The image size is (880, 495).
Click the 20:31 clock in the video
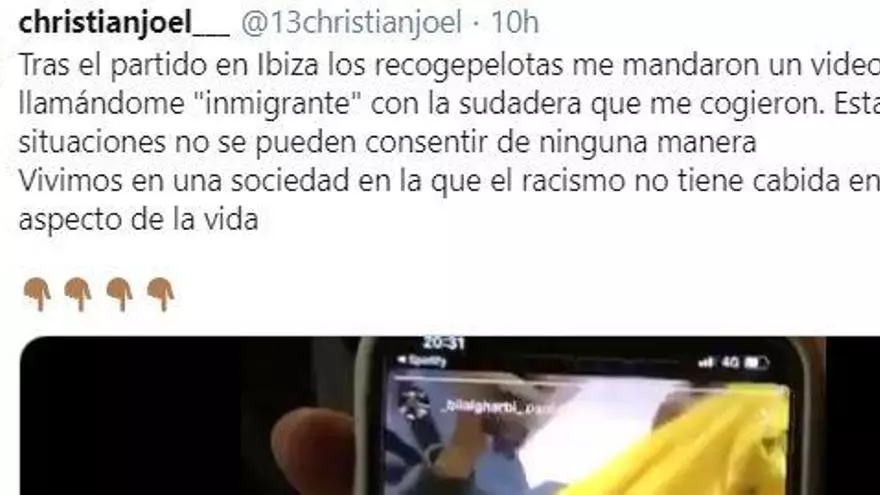pyautogui.click(x=444, y=343)
